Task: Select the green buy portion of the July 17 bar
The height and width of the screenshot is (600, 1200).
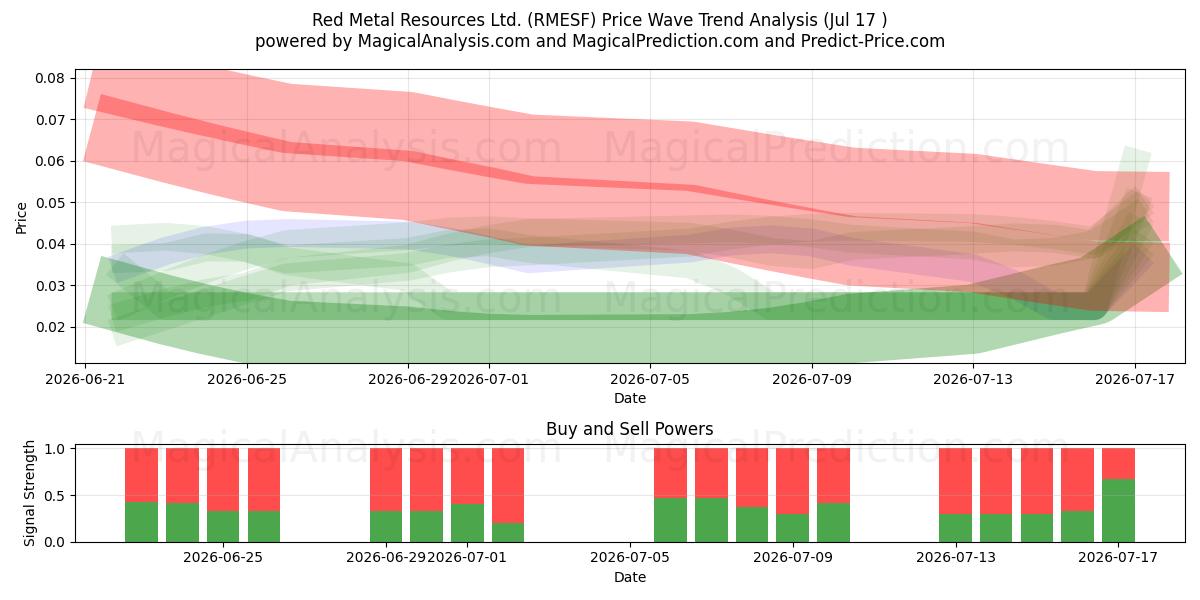Action: coord(1118,511)
